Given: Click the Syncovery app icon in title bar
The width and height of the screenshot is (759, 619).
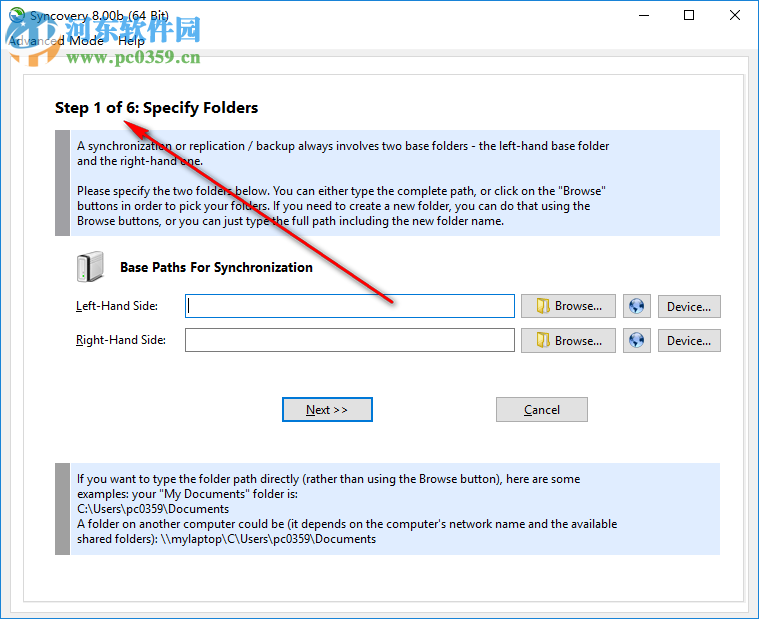Looking at the screenshot, I should tap(17, 15).
